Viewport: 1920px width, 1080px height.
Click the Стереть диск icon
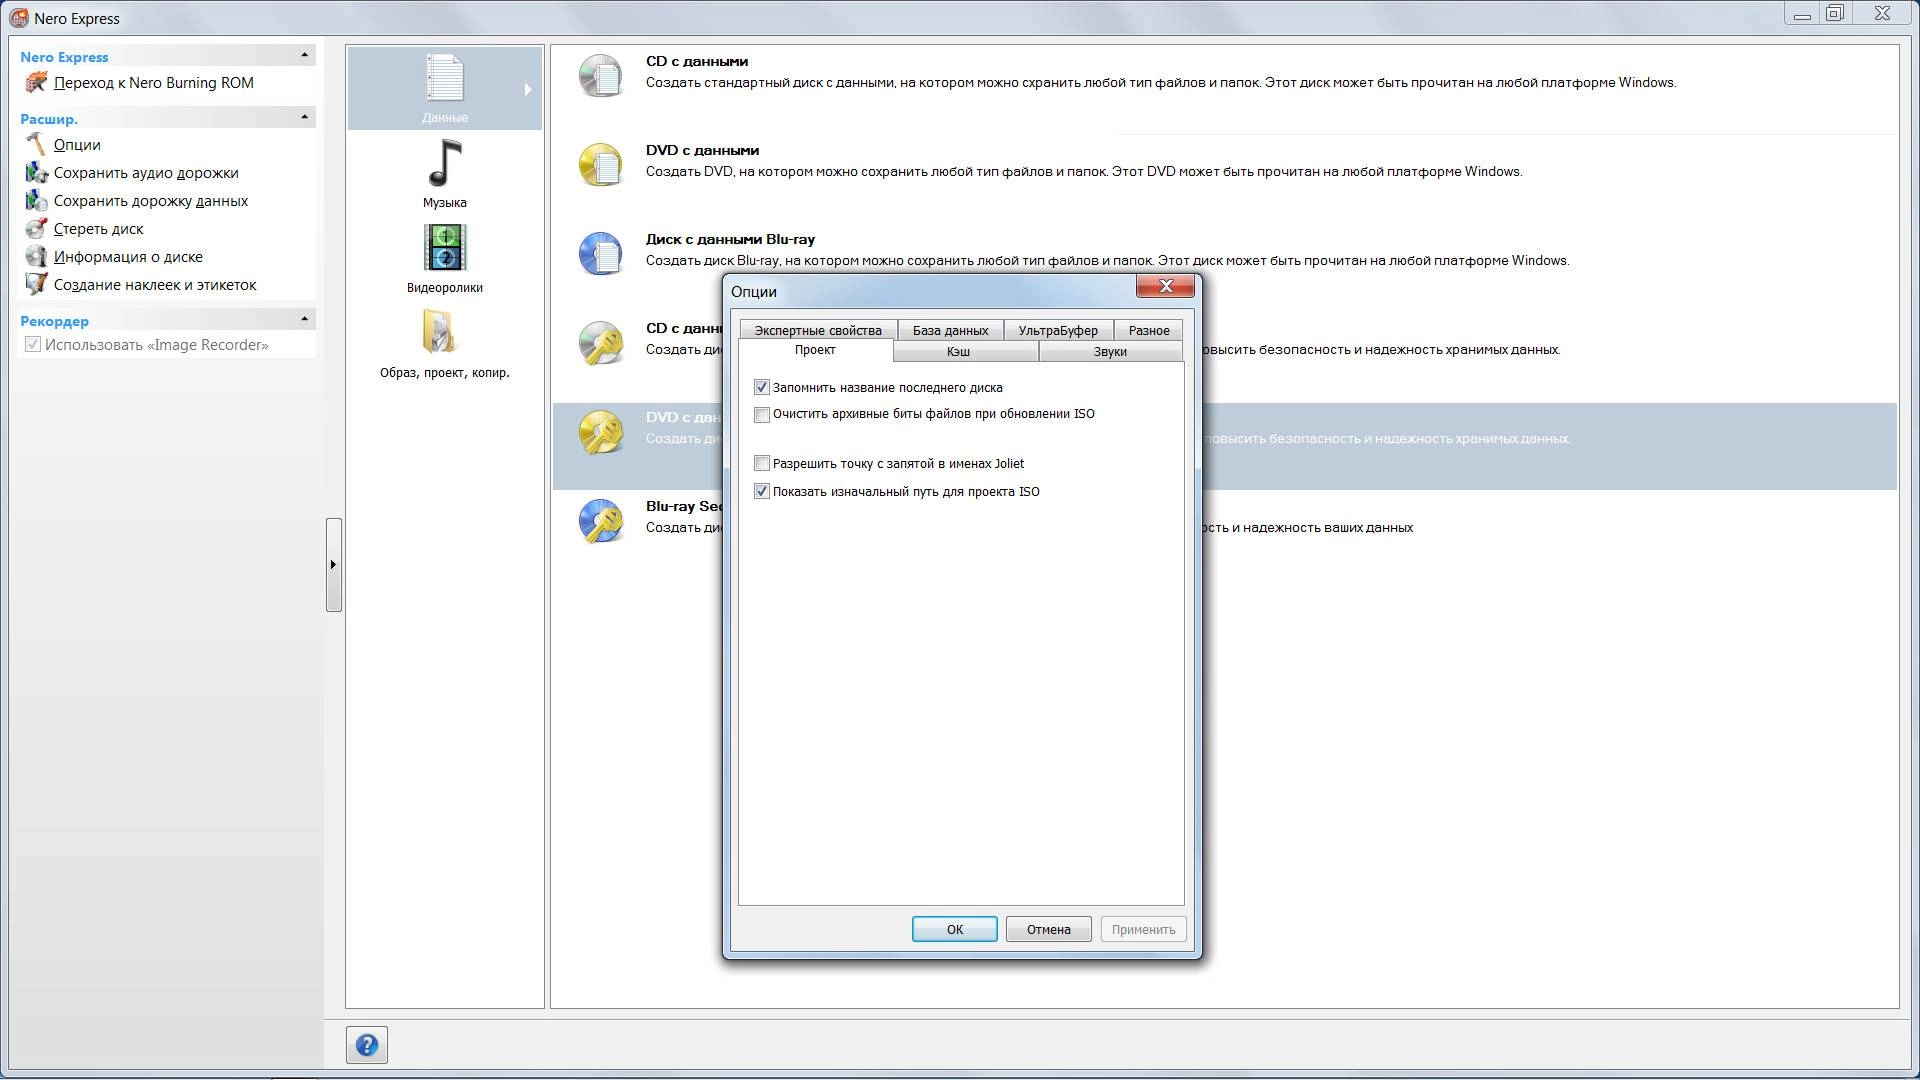[36, 229]
